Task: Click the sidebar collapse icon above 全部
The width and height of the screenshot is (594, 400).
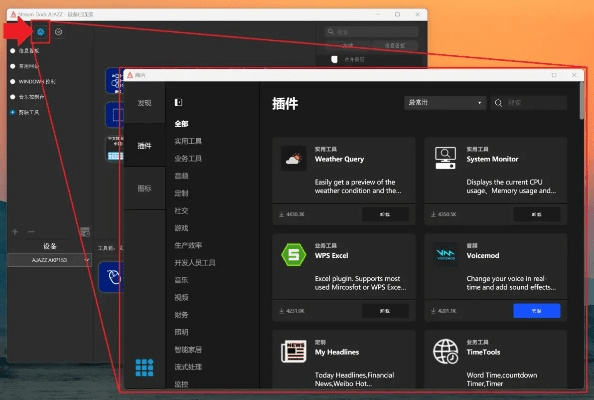Action: 178,102
